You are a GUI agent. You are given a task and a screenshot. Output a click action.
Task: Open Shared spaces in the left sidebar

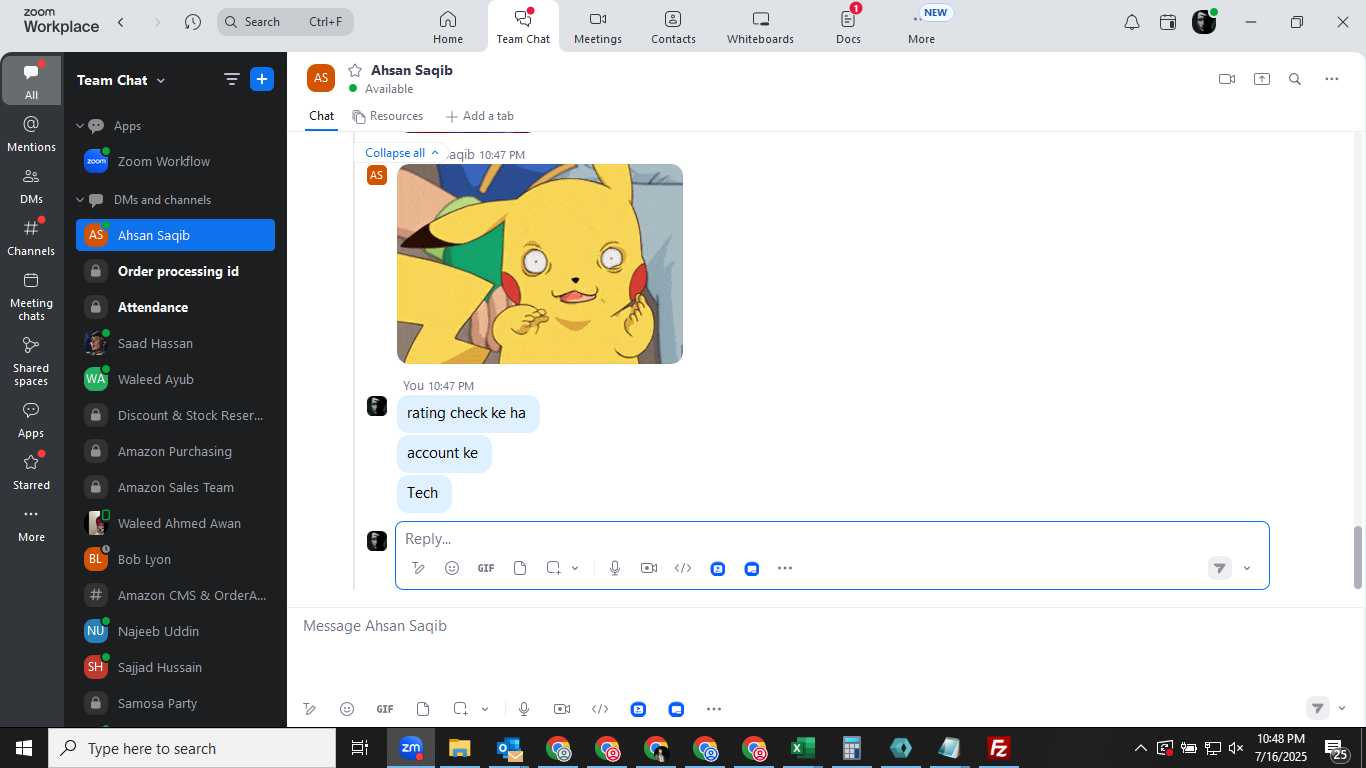pos(31,361)
